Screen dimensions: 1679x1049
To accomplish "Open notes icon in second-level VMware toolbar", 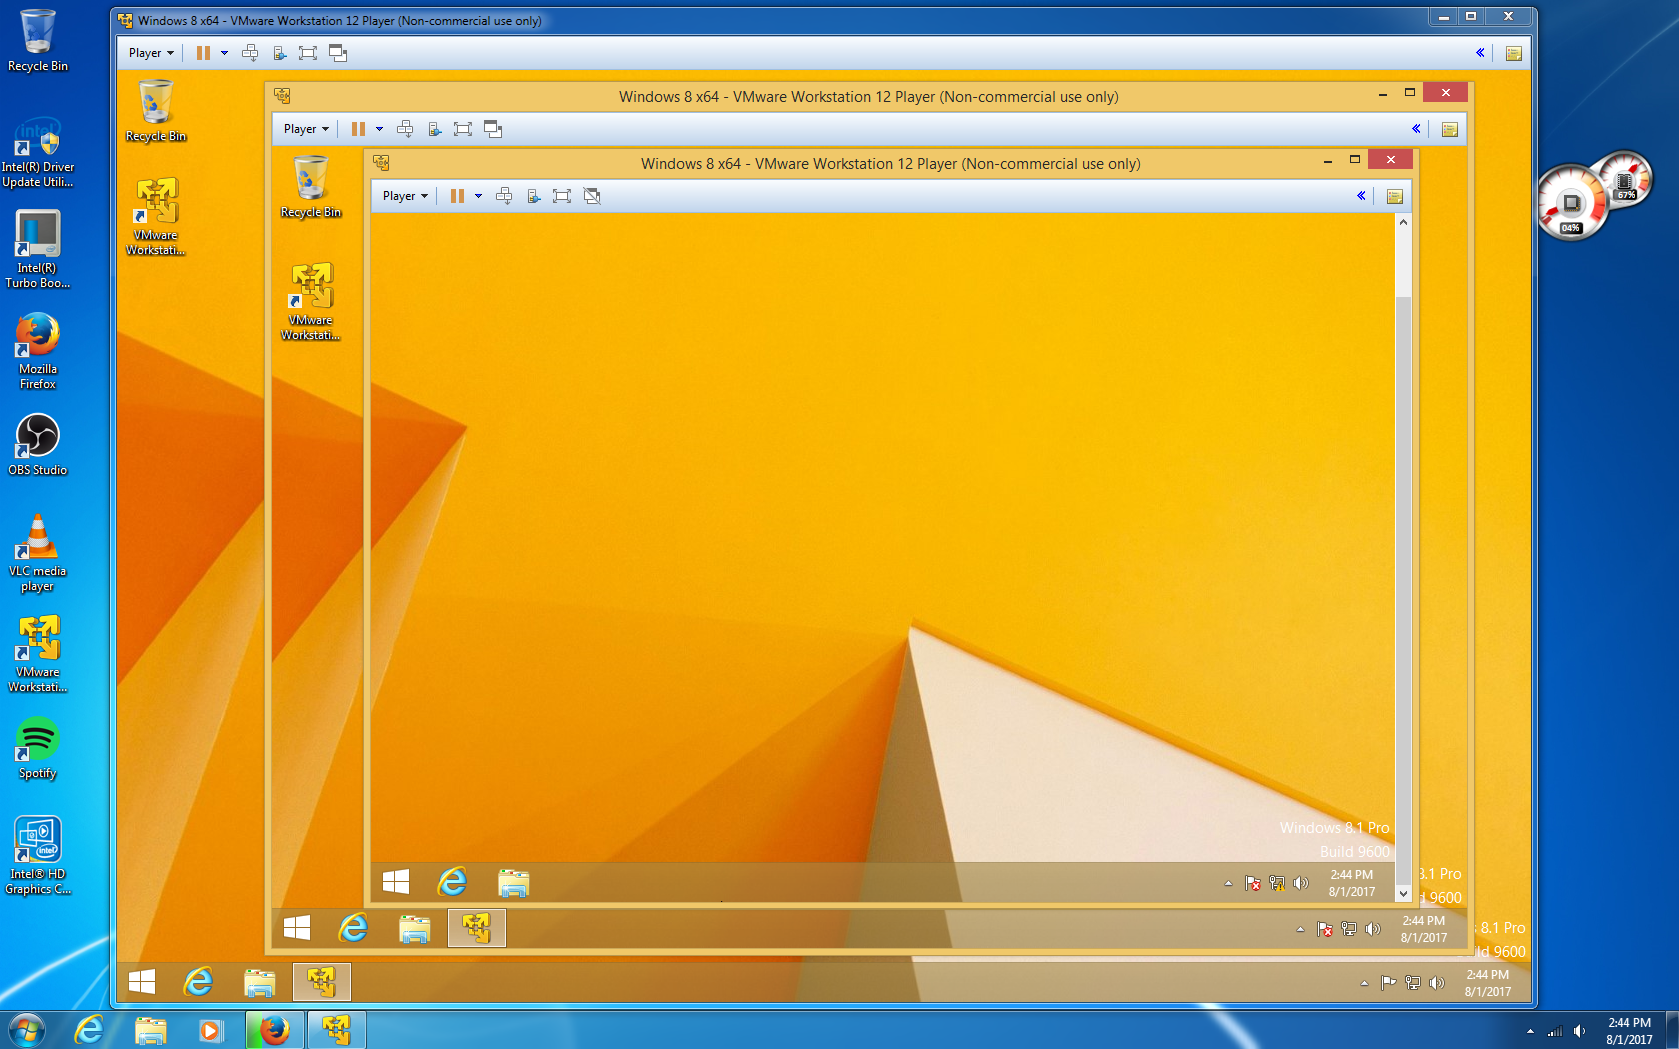I will [1450, 129].
